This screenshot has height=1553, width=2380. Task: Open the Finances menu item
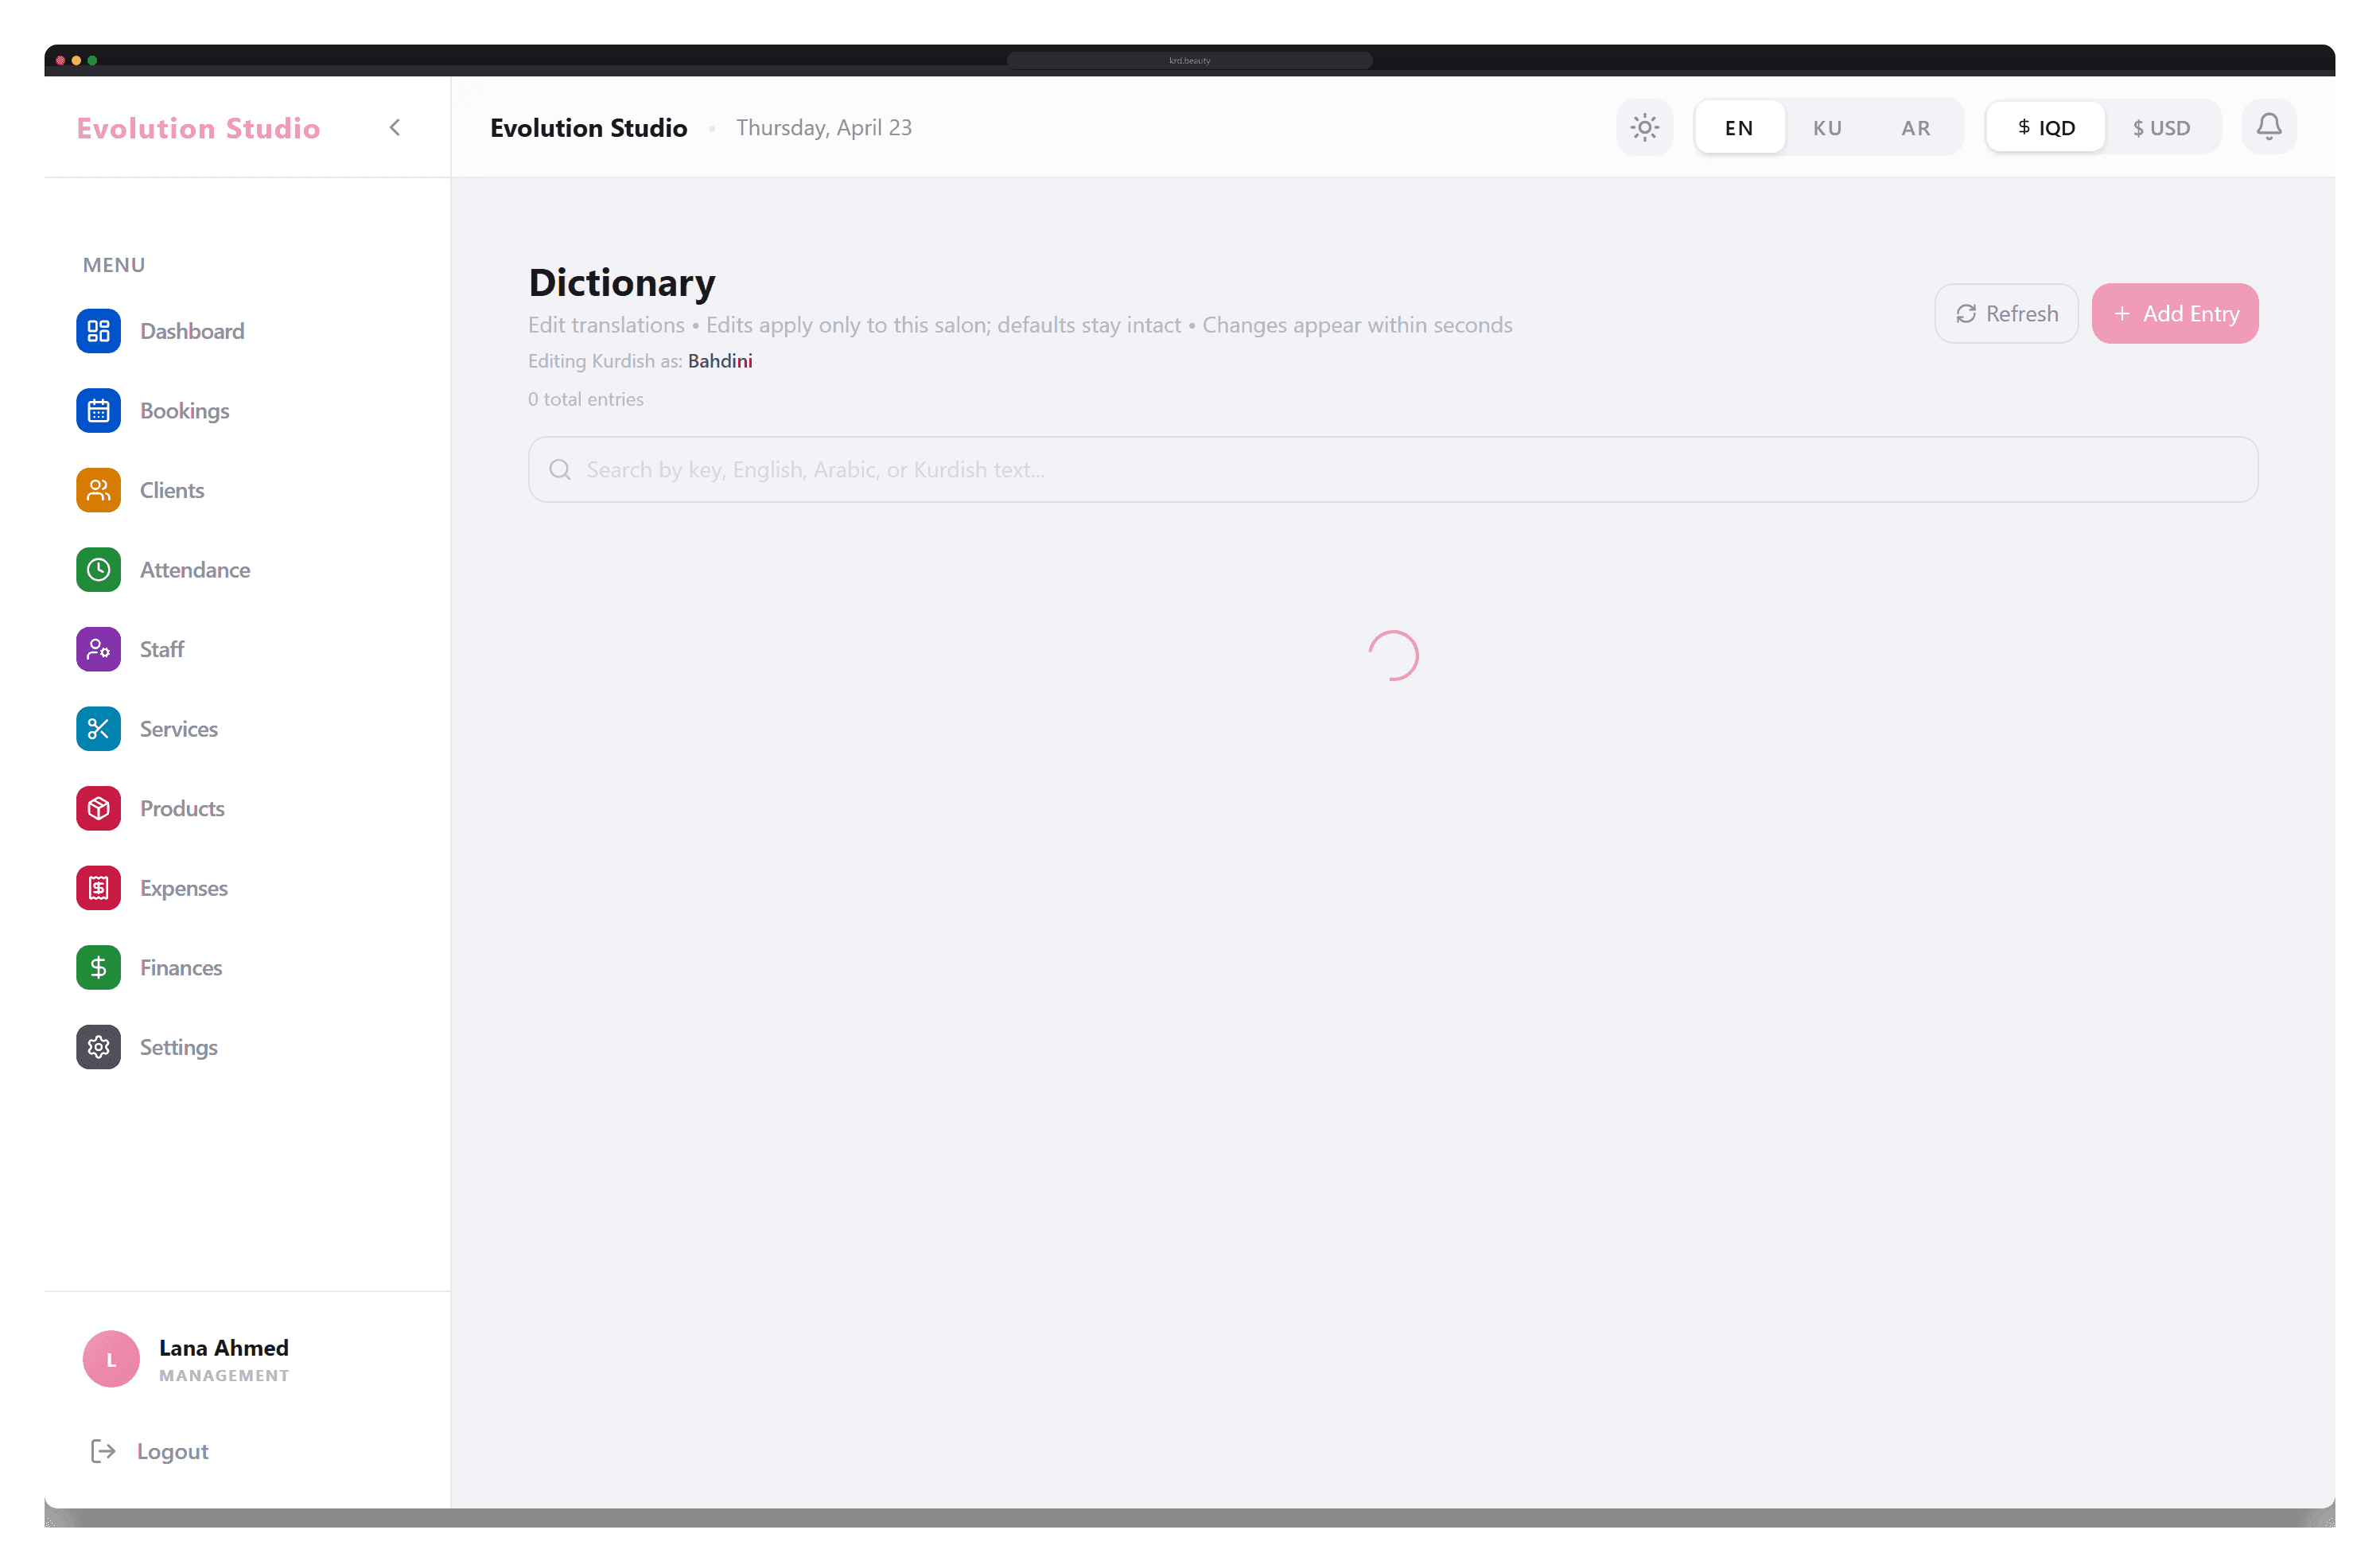(x=180, y=967)
